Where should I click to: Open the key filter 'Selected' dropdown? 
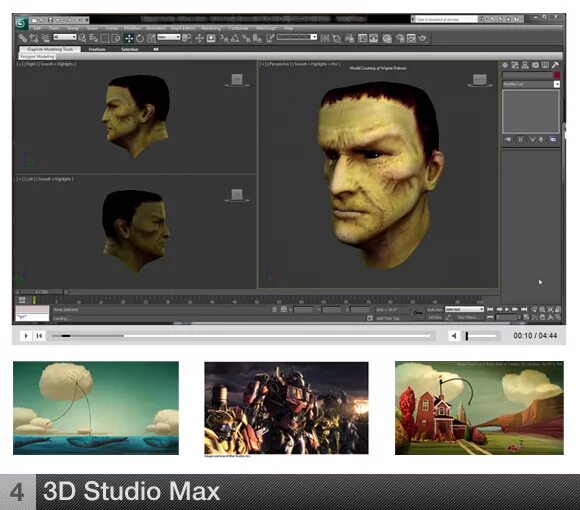click(x=464, y=309)
